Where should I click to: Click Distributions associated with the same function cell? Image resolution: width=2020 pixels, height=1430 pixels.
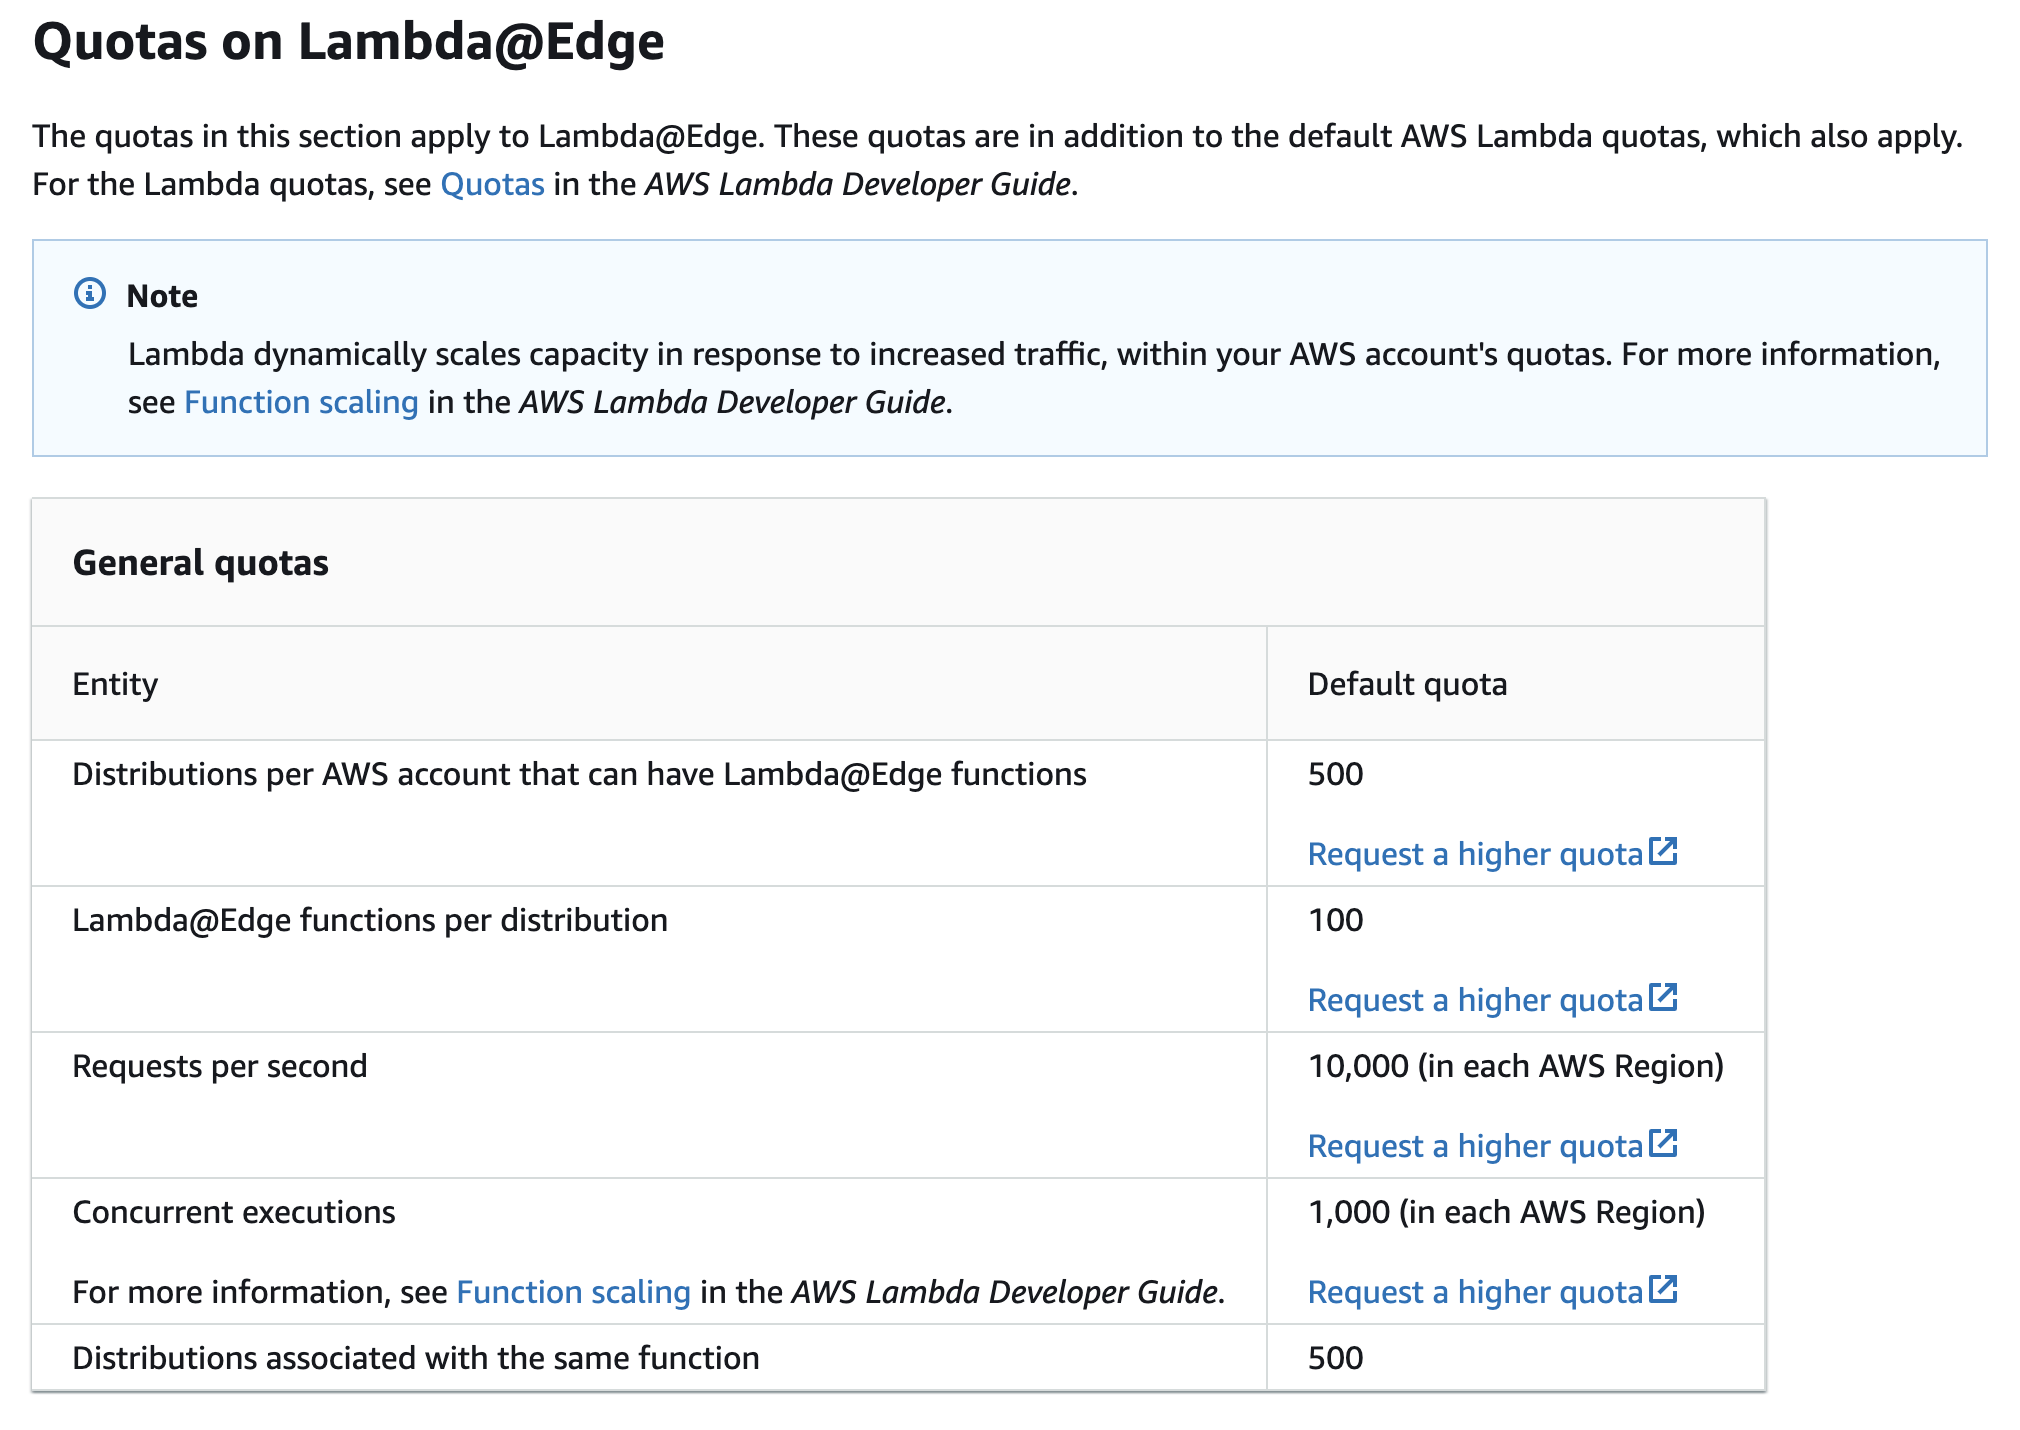coord(416,1358)
